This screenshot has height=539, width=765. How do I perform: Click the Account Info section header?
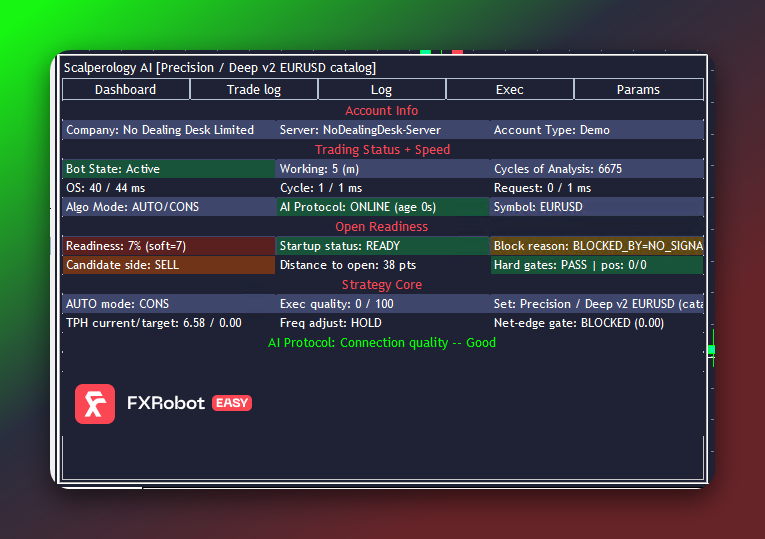pyautogui.click(x=382, y=111)
